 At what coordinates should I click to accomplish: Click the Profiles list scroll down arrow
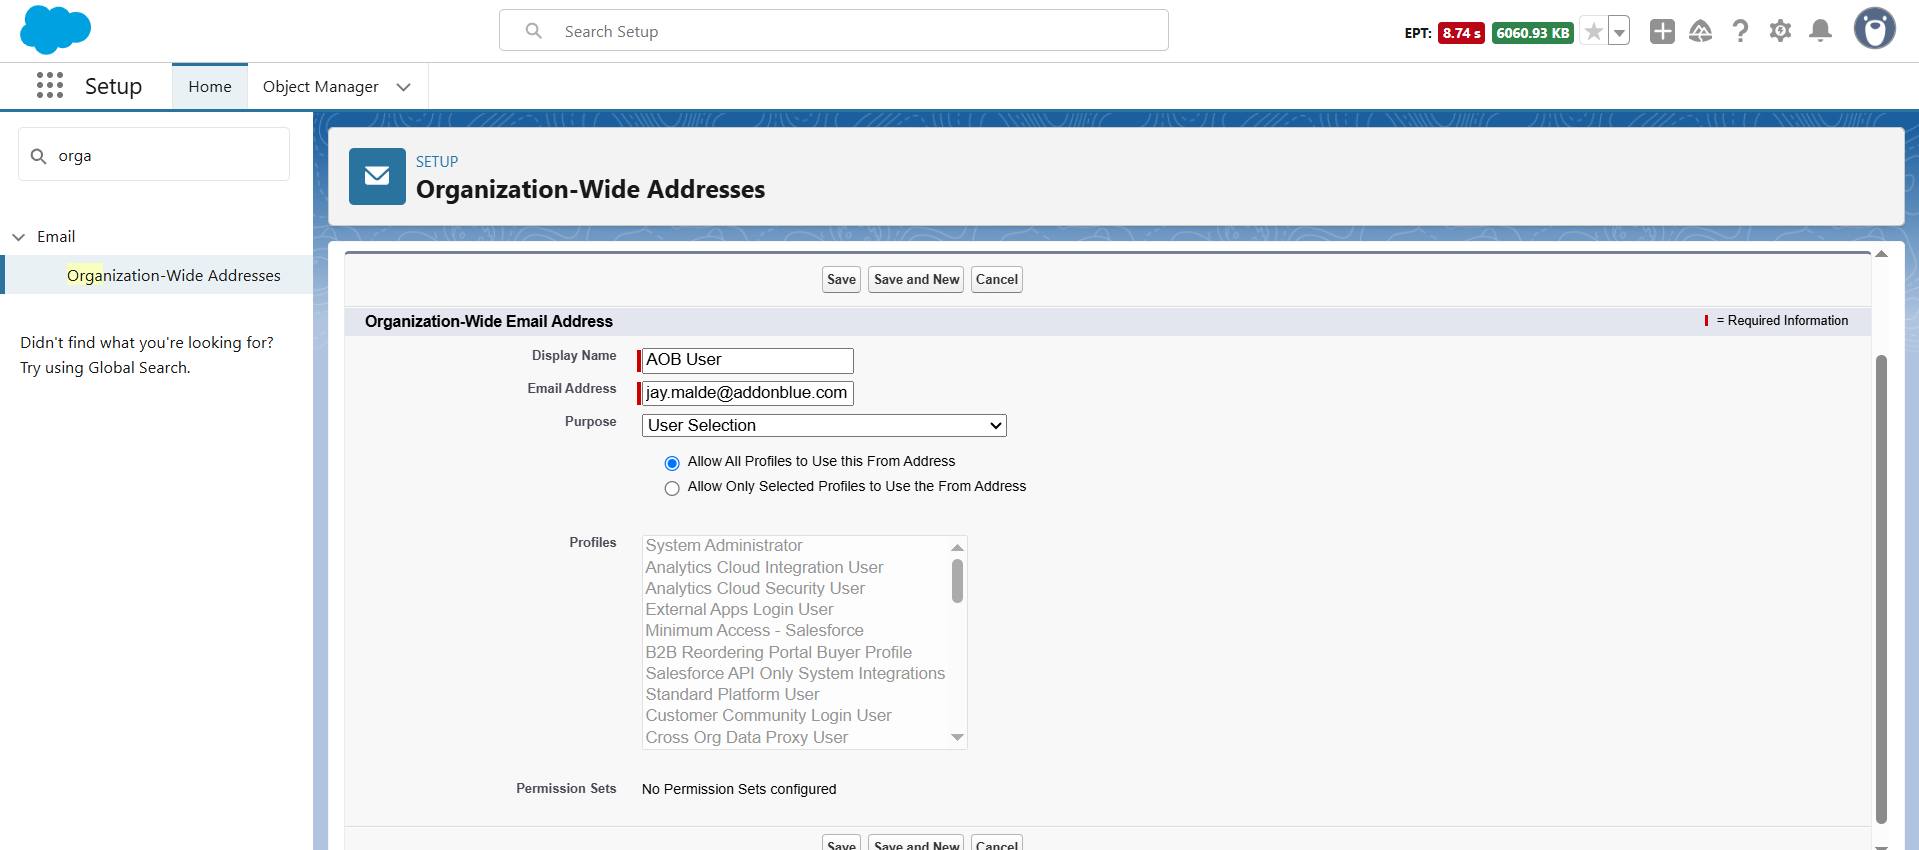point(957,738)
